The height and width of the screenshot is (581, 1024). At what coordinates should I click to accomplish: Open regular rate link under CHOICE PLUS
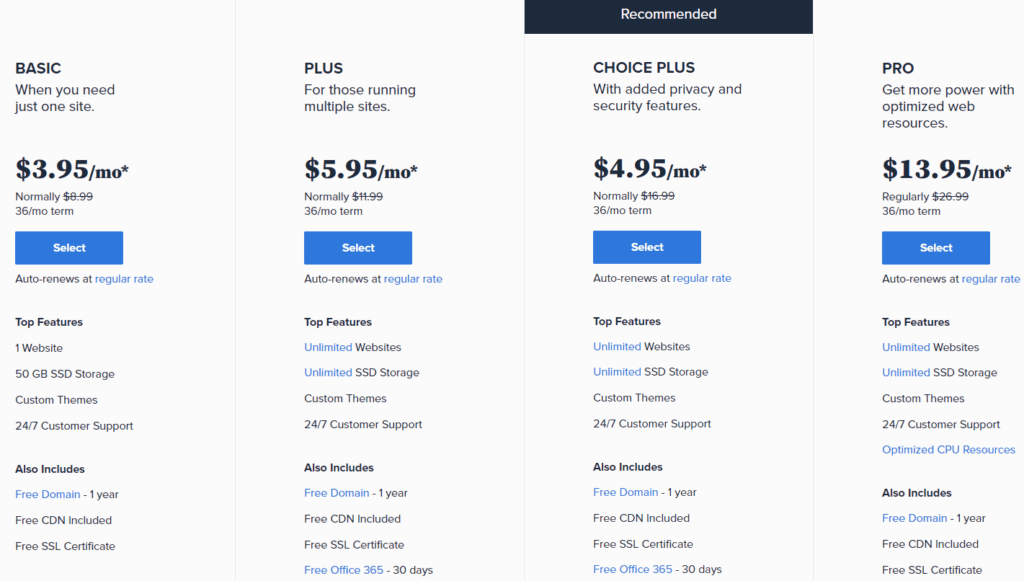click(702, 278)
